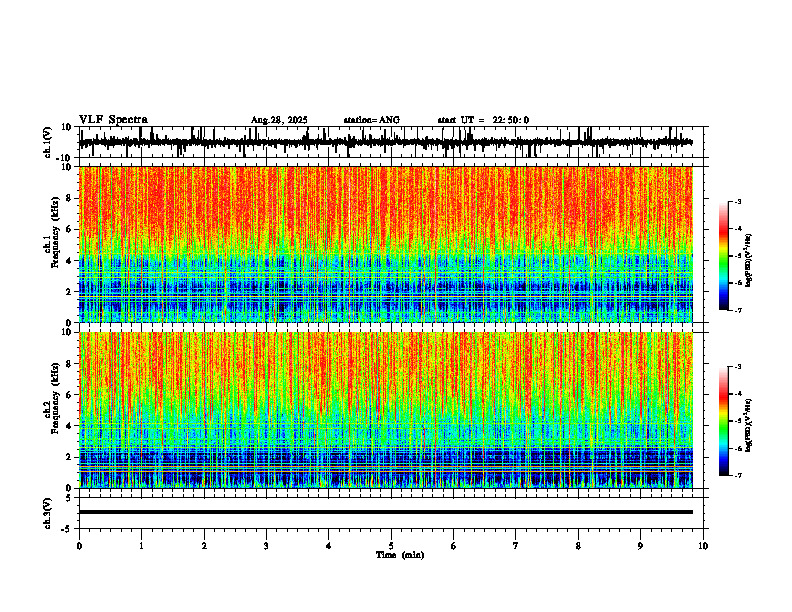Click the ch.2 "Frequency (kHz)" axis label
792x612 pixels.
point(56,398)
